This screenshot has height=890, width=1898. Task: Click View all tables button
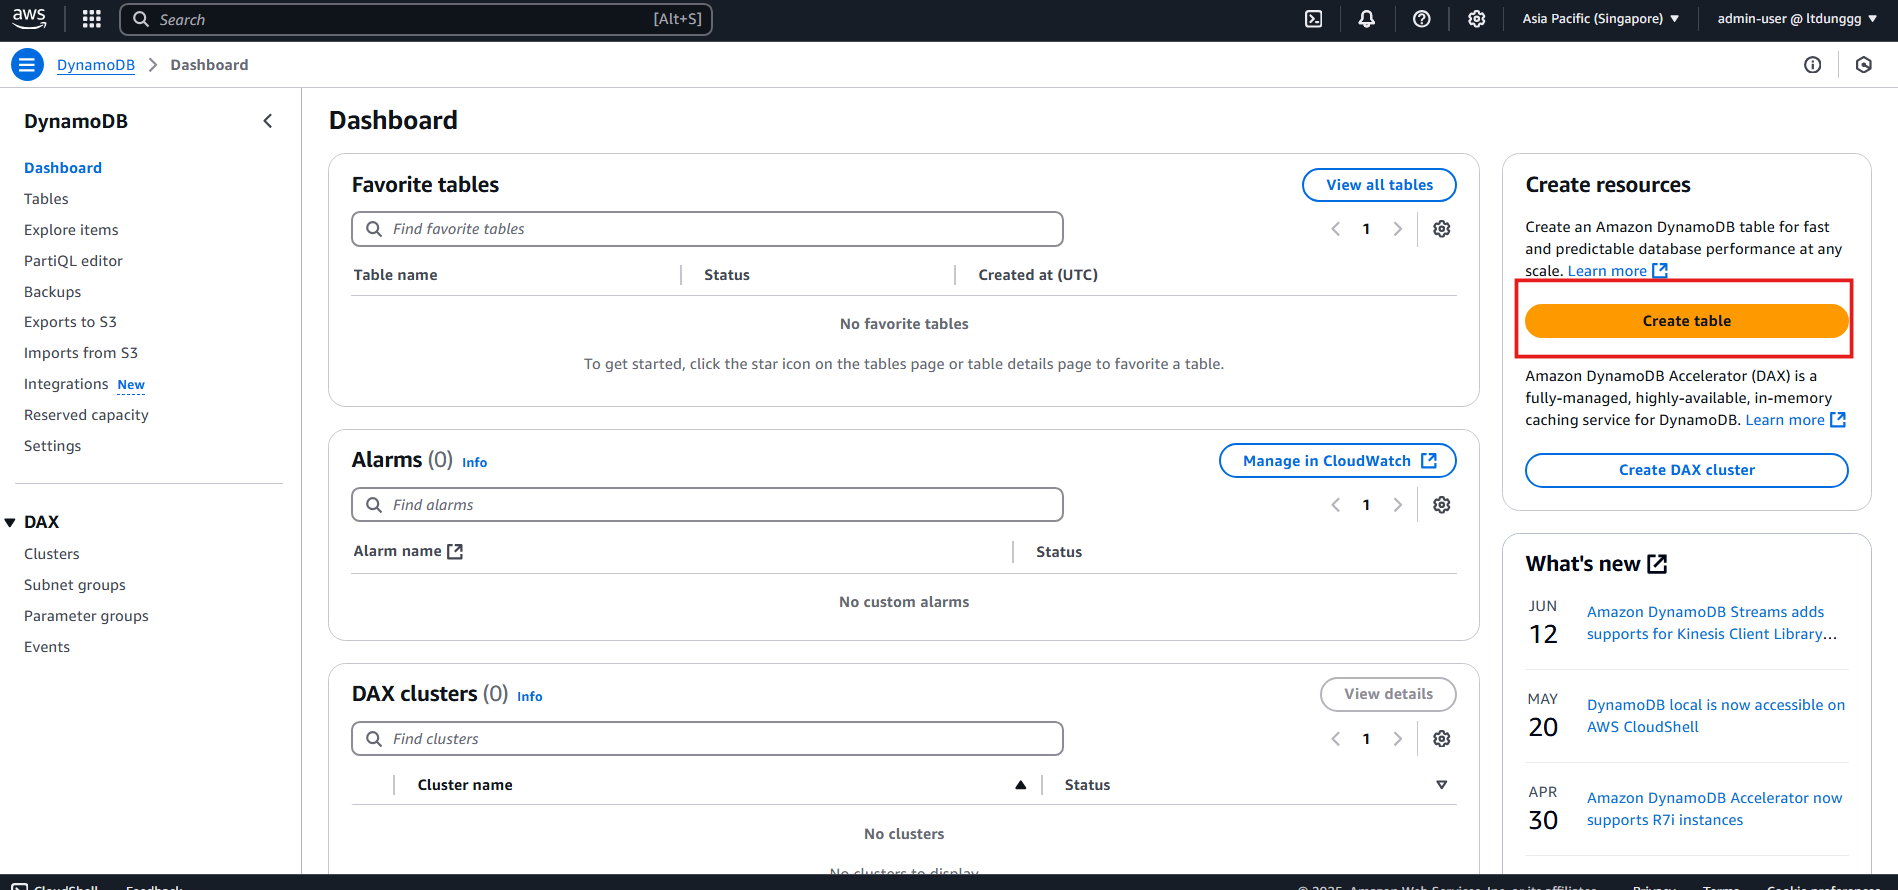[1379, 185]
